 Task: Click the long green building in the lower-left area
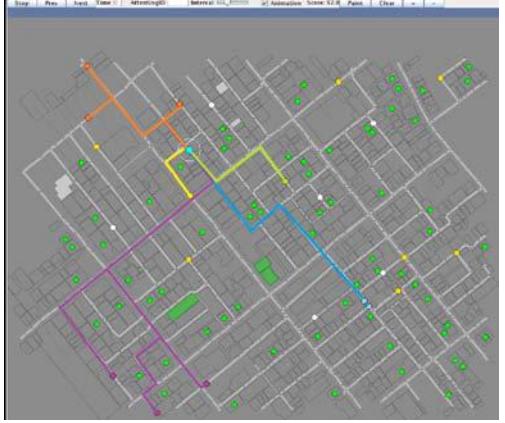(183, 307)
